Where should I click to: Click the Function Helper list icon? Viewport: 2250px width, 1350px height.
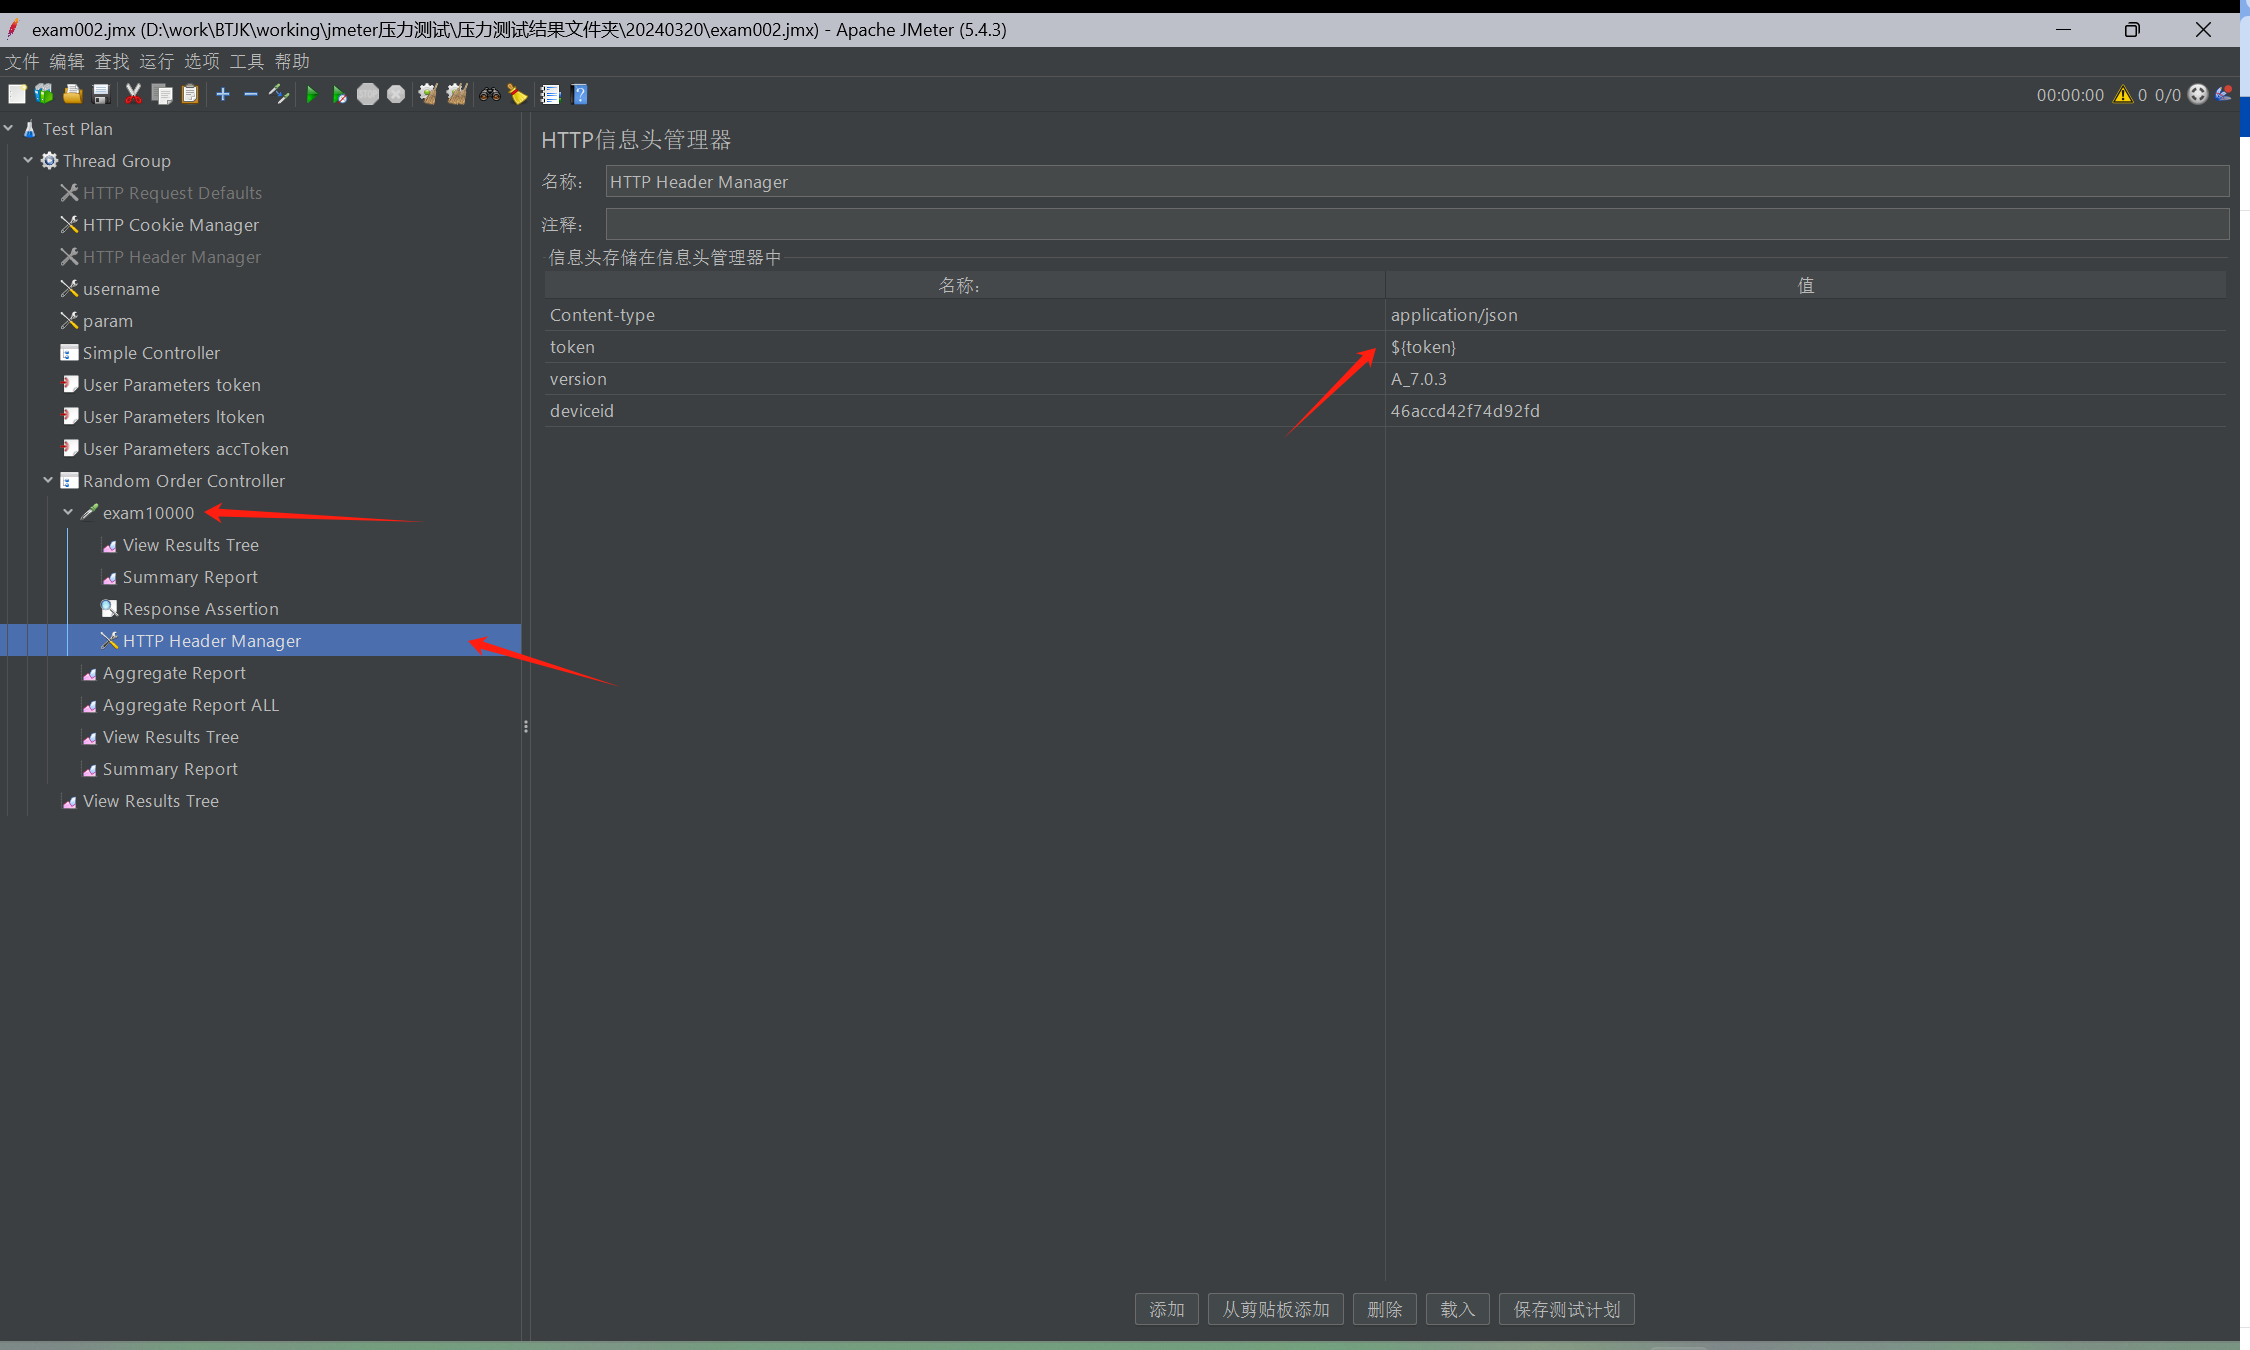(550, 94)
